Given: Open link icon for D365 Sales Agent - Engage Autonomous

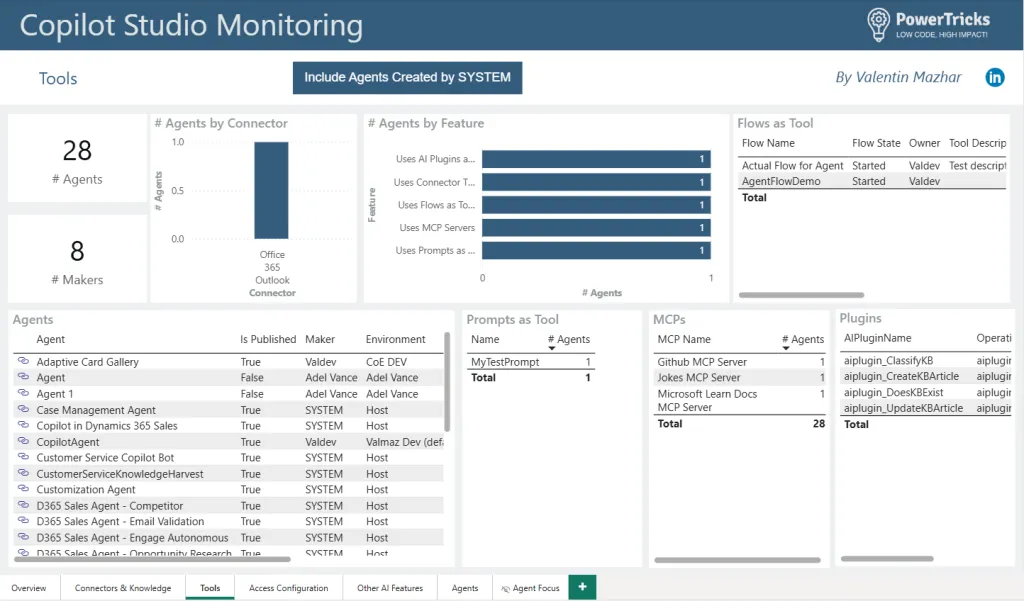Looking at the screenshot, I should click(x=24, y=538).
